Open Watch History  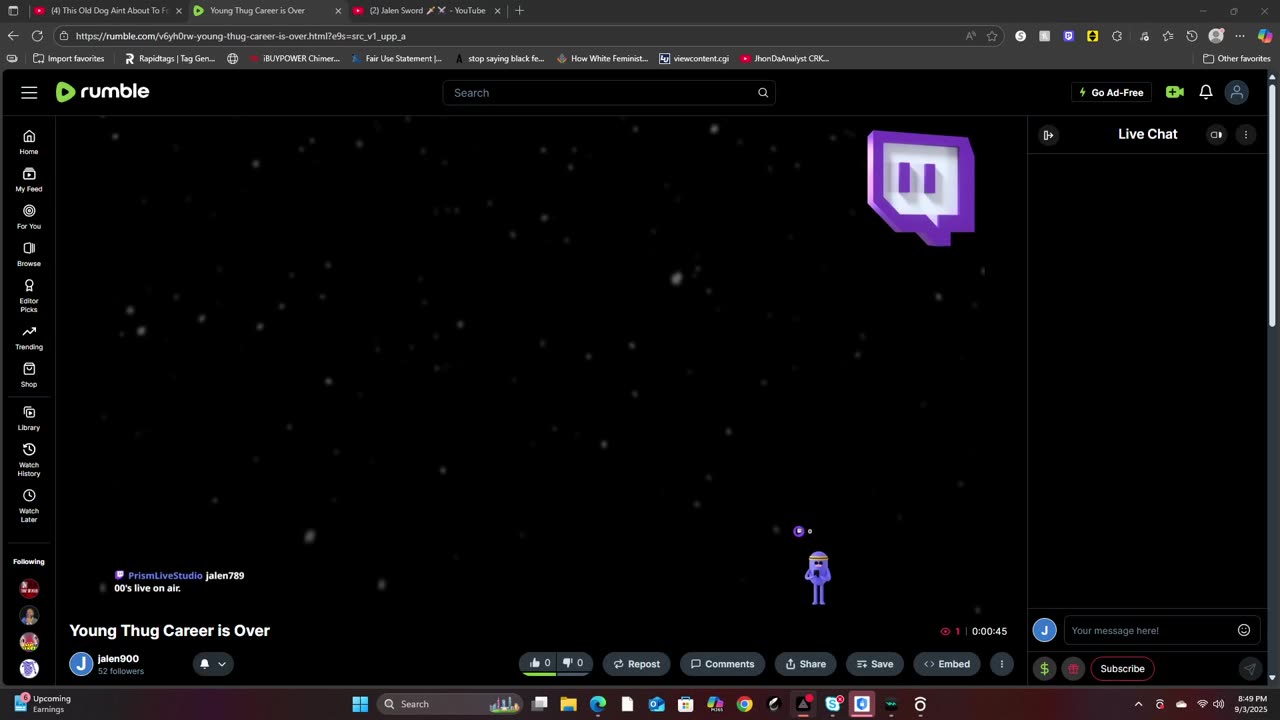pos(29,459)
